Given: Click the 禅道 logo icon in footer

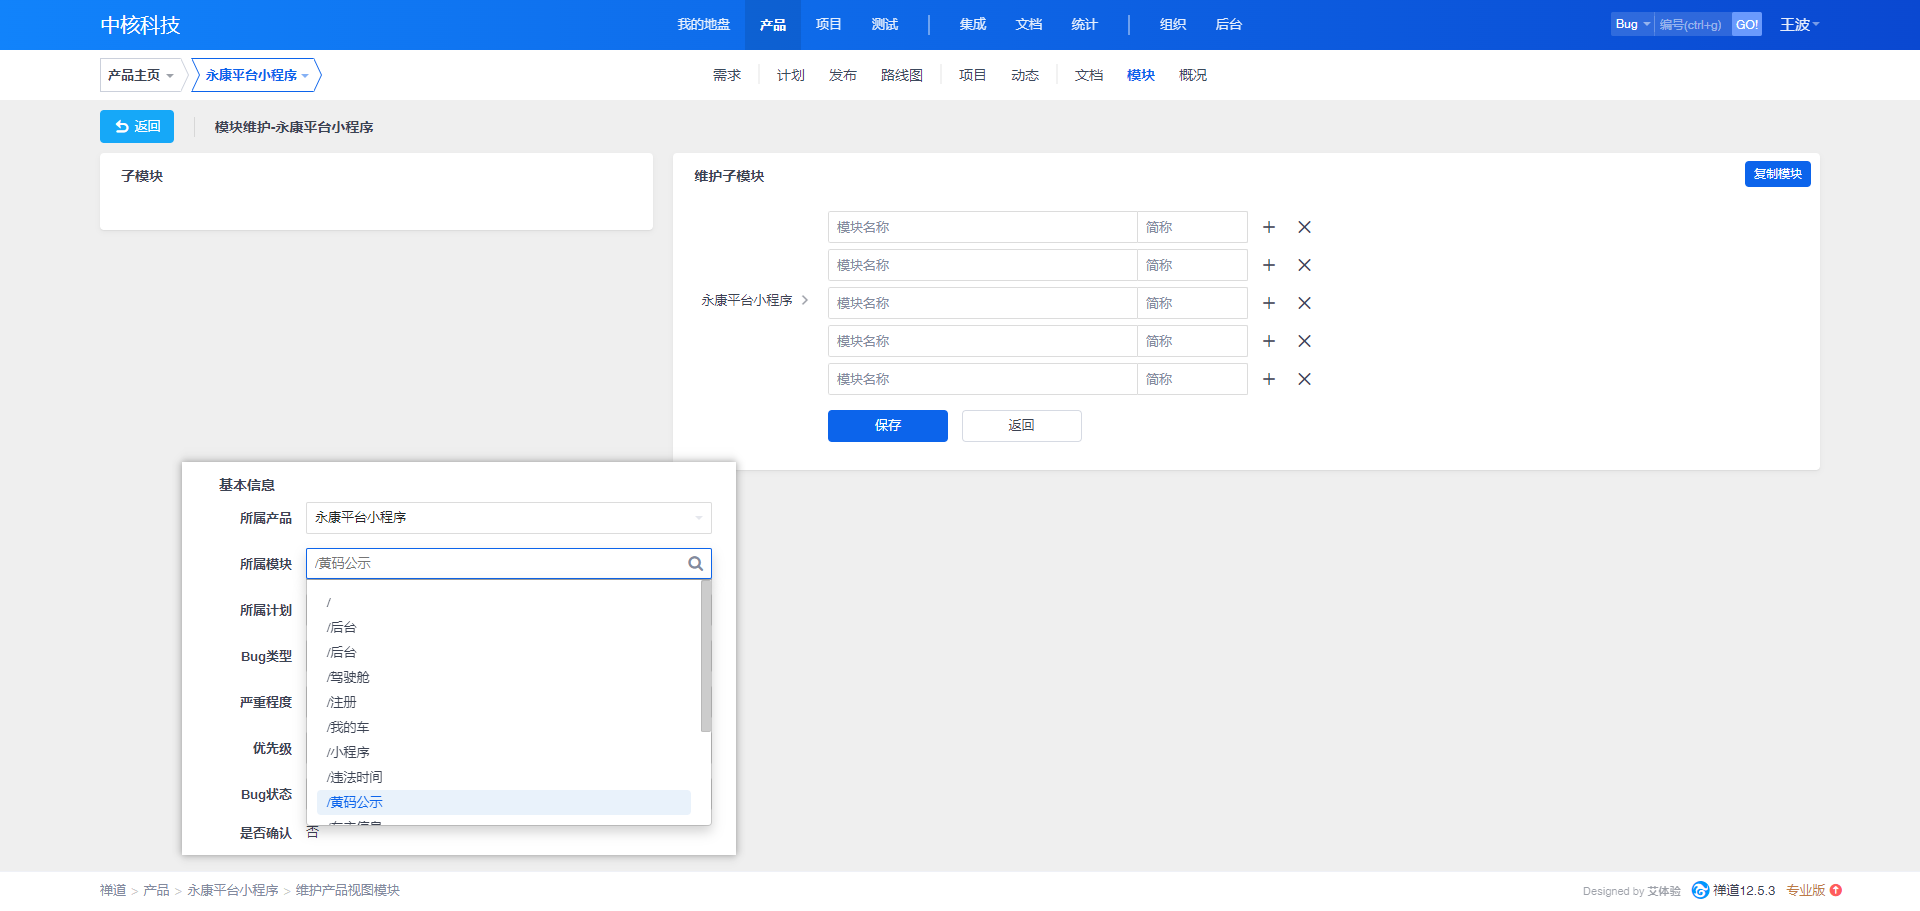Looking at the screenshot, I should click(1700, 890).
